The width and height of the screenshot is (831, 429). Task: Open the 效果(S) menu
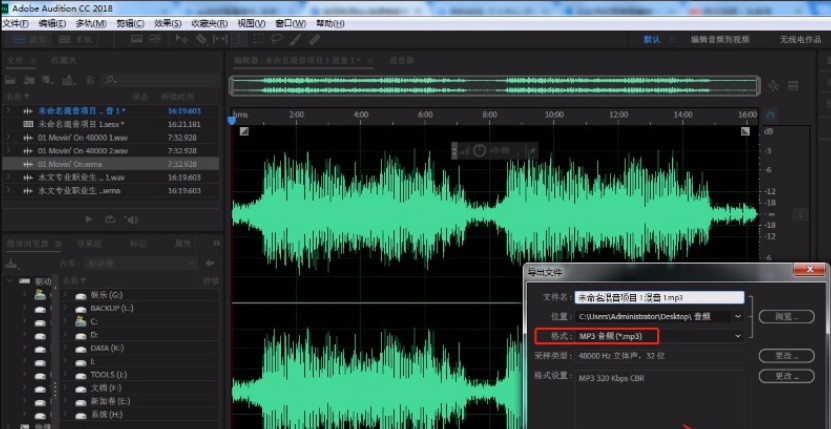click(167, 23)
